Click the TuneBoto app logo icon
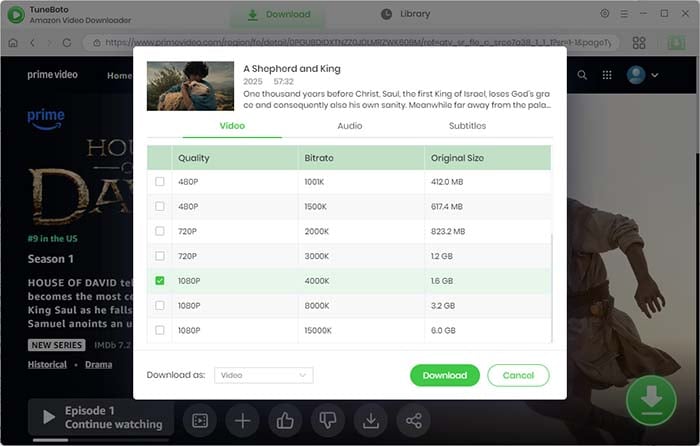This screenshot has height=446, width=700. pyautogui.click(x=16, y=14)
